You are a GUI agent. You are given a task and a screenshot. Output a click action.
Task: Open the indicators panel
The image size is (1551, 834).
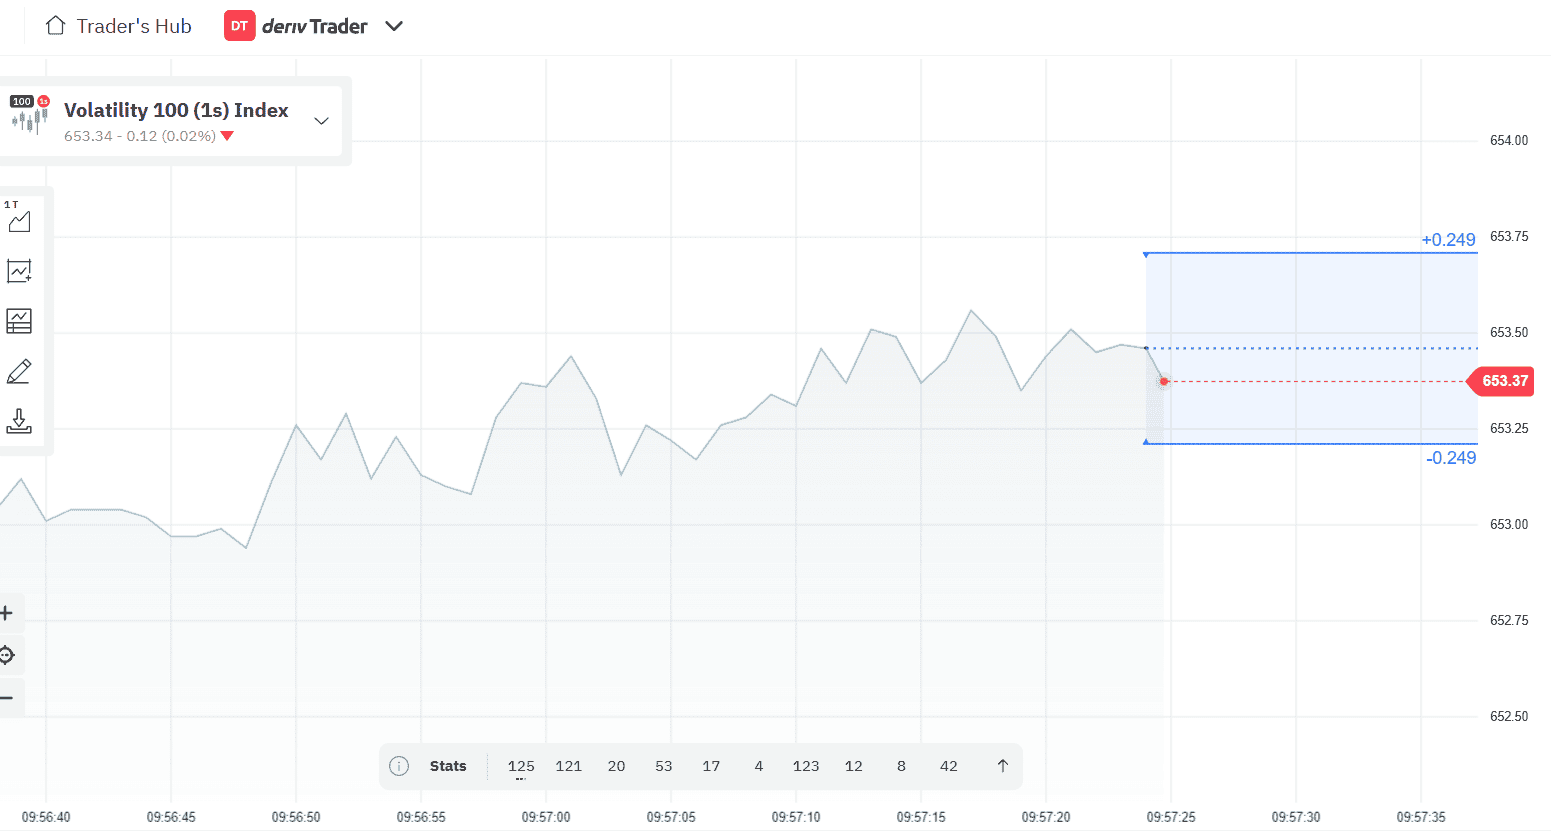click(19, 271)
